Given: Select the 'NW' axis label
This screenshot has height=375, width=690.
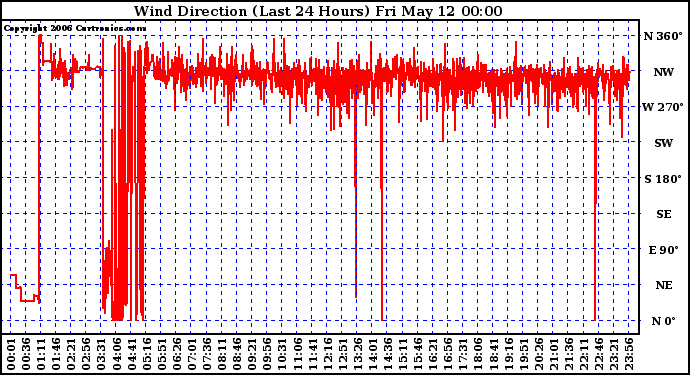Looking at the screenshot, I should tap(663, 72).
